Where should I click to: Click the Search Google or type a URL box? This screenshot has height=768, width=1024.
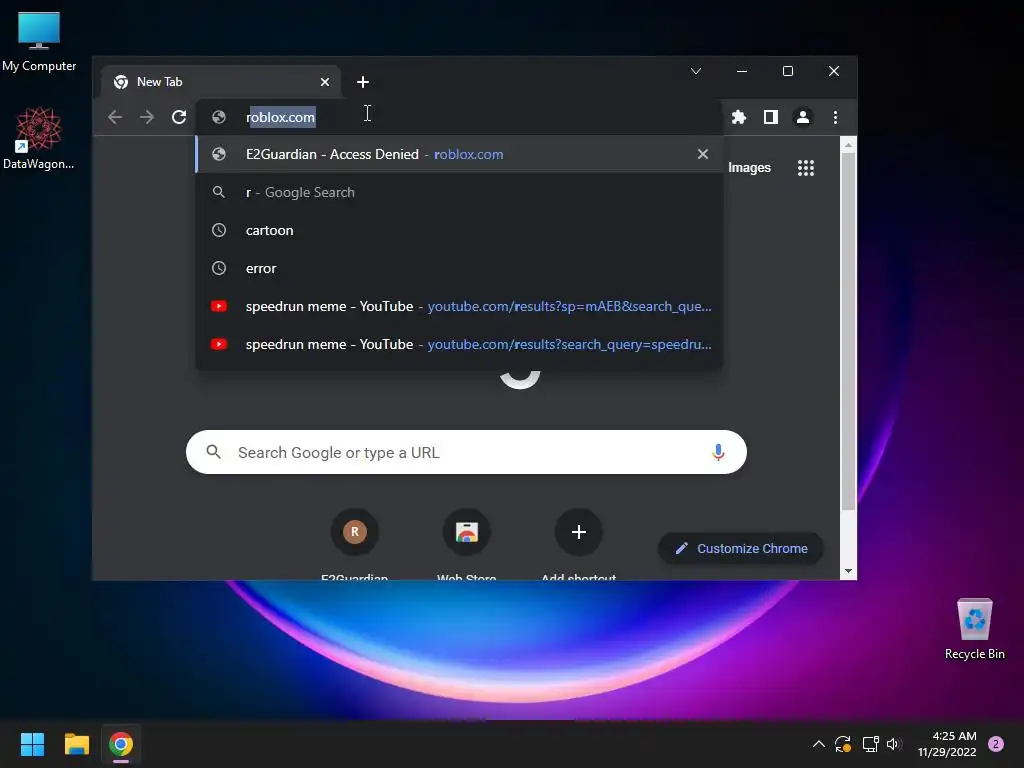[x=466, y=452]
